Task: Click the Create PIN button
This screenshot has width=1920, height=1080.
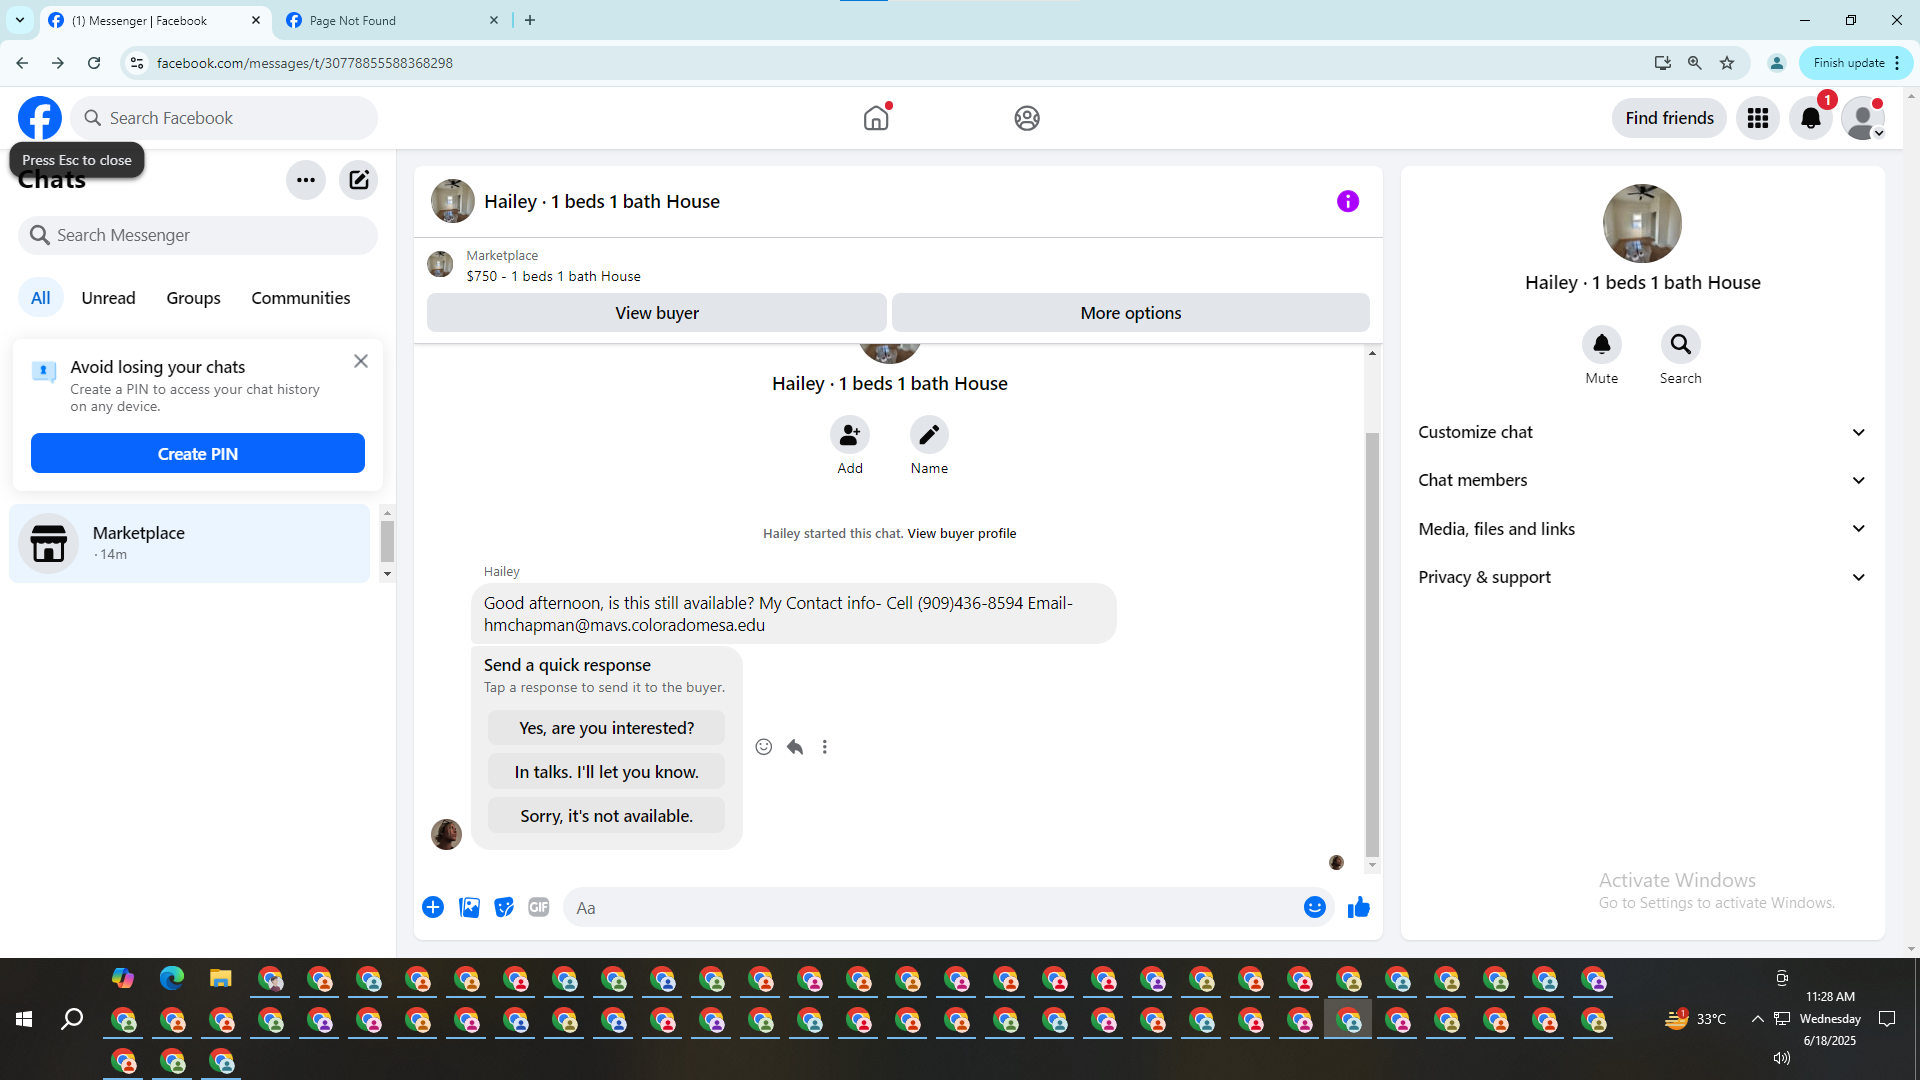Action: pos(197,454)
